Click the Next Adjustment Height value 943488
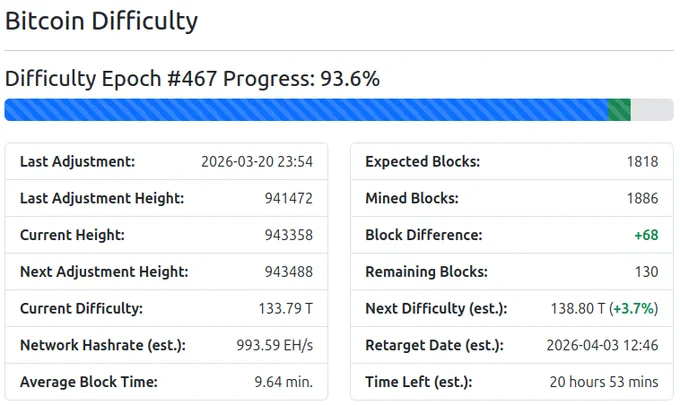The height and width of the screenshot is (405, 680). click(288, 272)
